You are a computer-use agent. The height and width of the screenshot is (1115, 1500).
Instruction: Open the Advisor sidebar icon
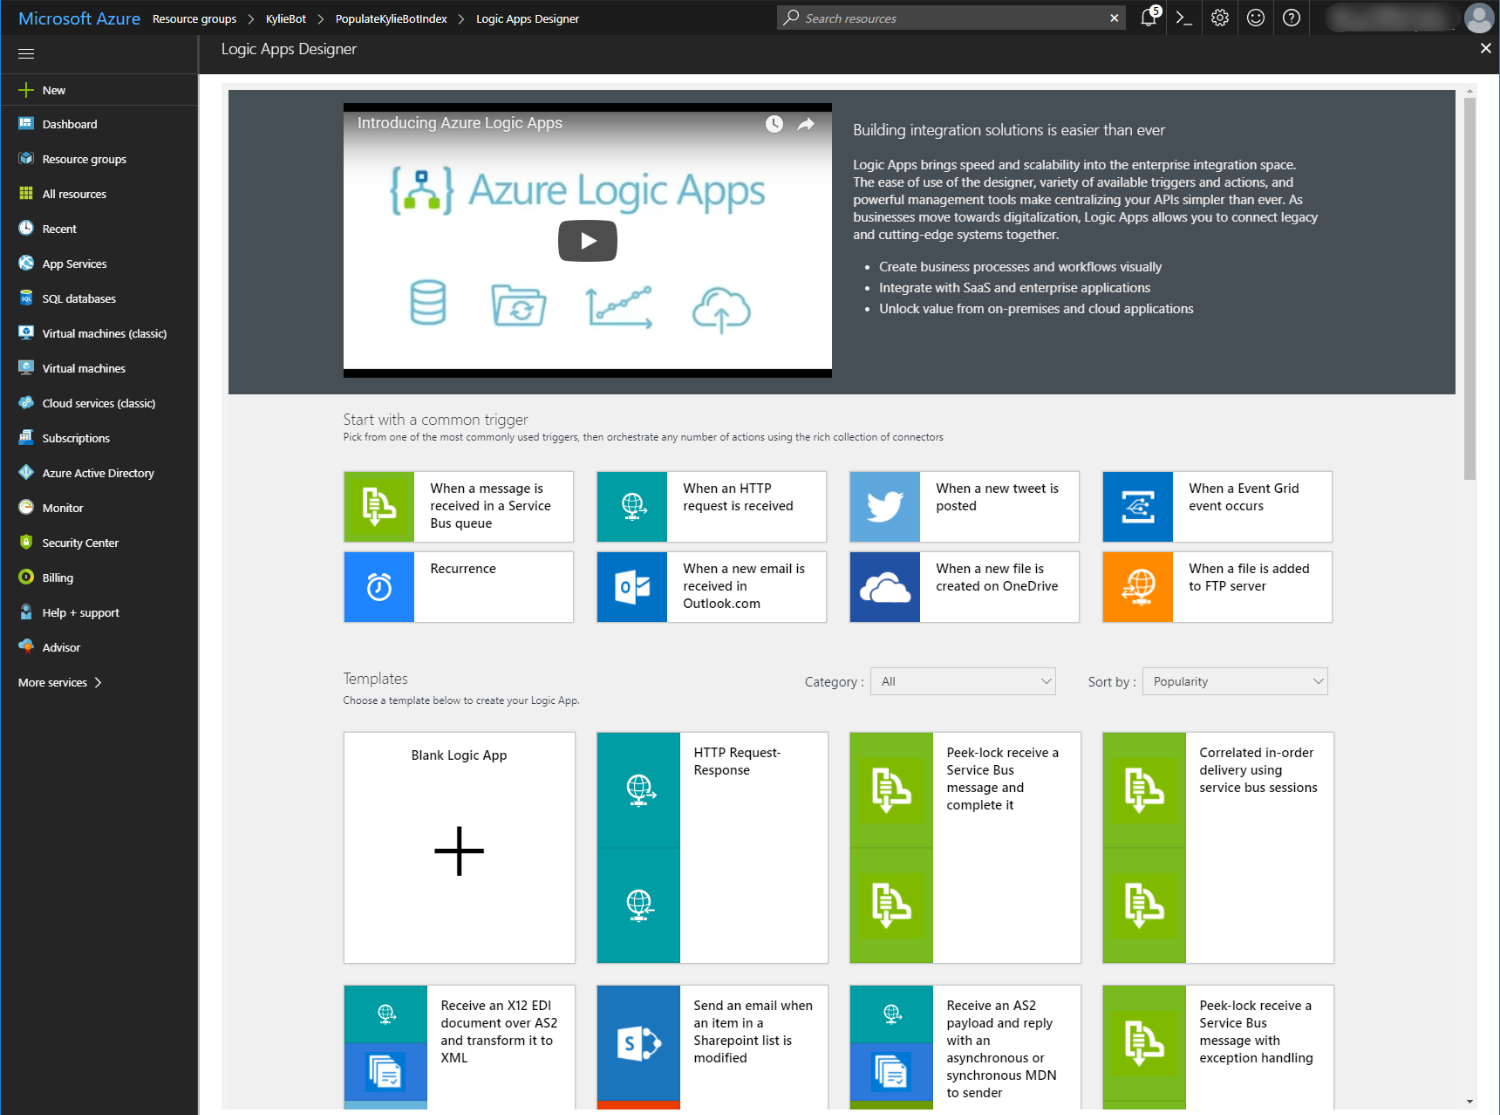[26, 647]
